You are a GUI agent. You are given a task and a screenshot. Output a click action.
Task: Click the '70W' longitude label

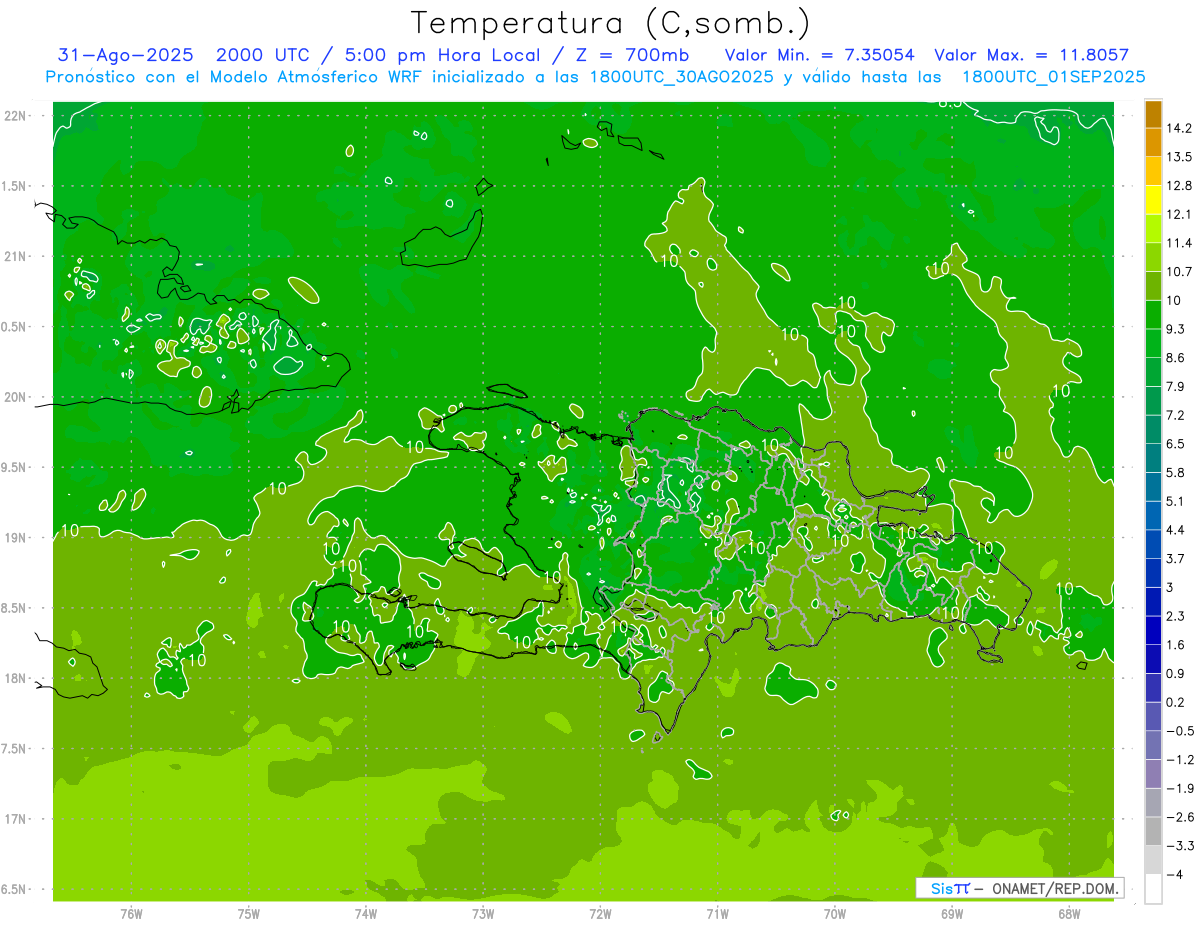tap(835, 914)
